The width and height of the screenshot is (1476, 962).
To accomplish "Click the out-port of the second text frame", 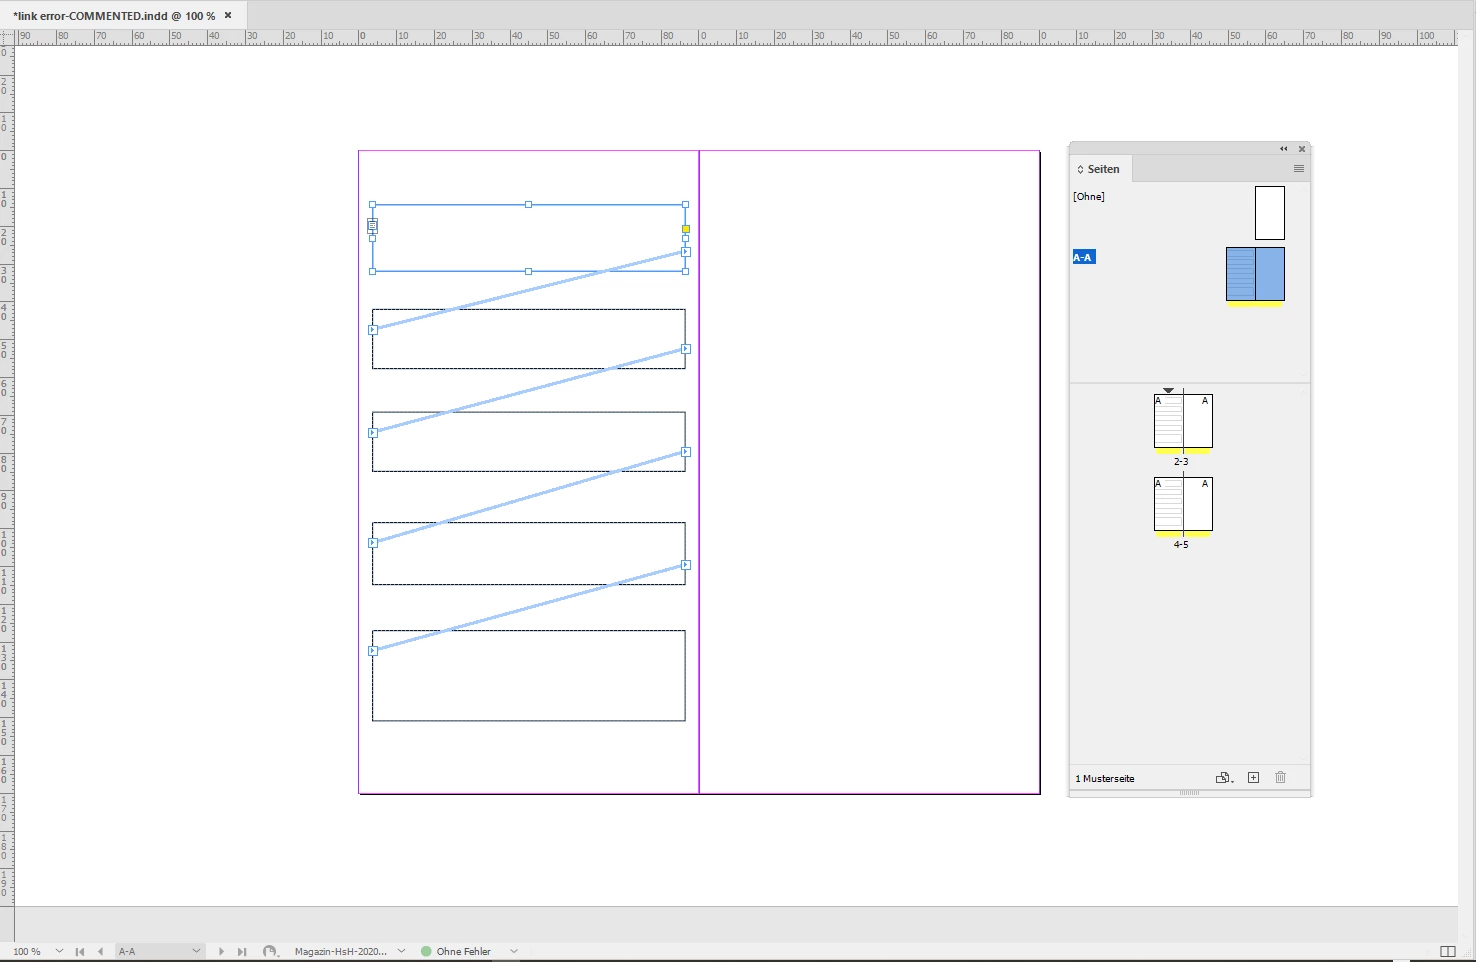I will [x=686, y=349].
